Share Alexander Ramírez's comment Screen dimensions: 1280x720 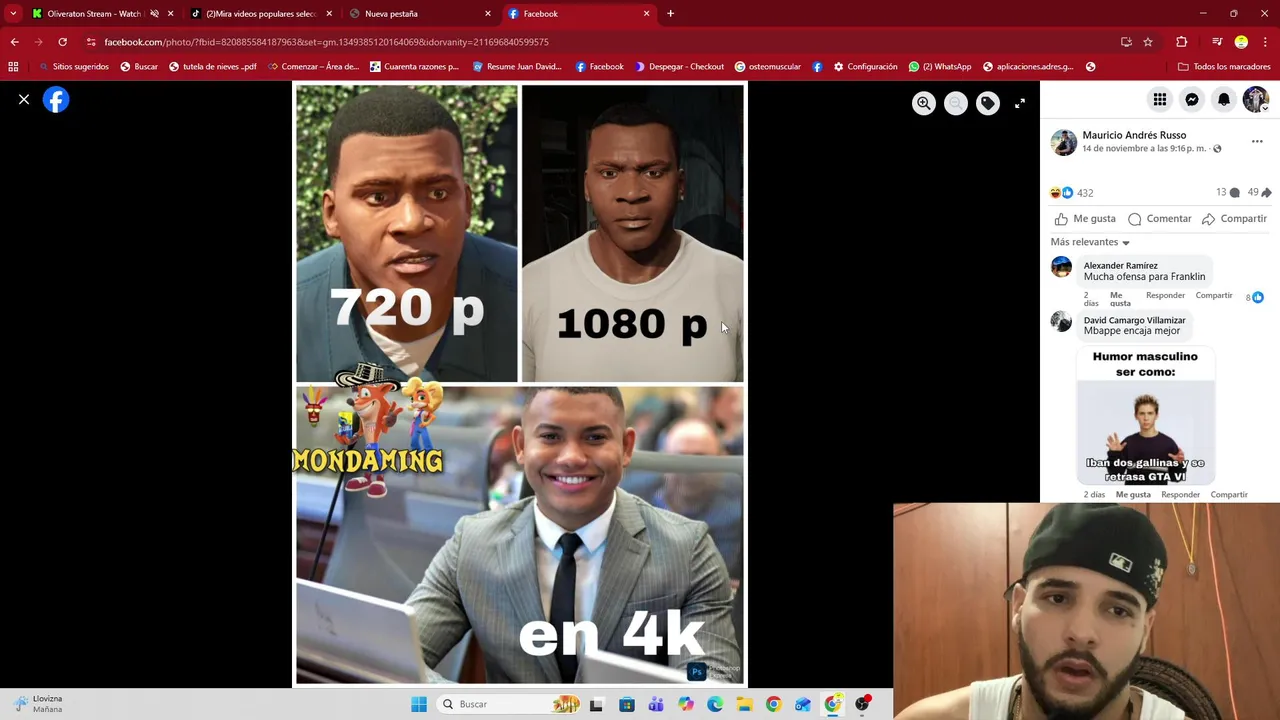coord(1214,295)
